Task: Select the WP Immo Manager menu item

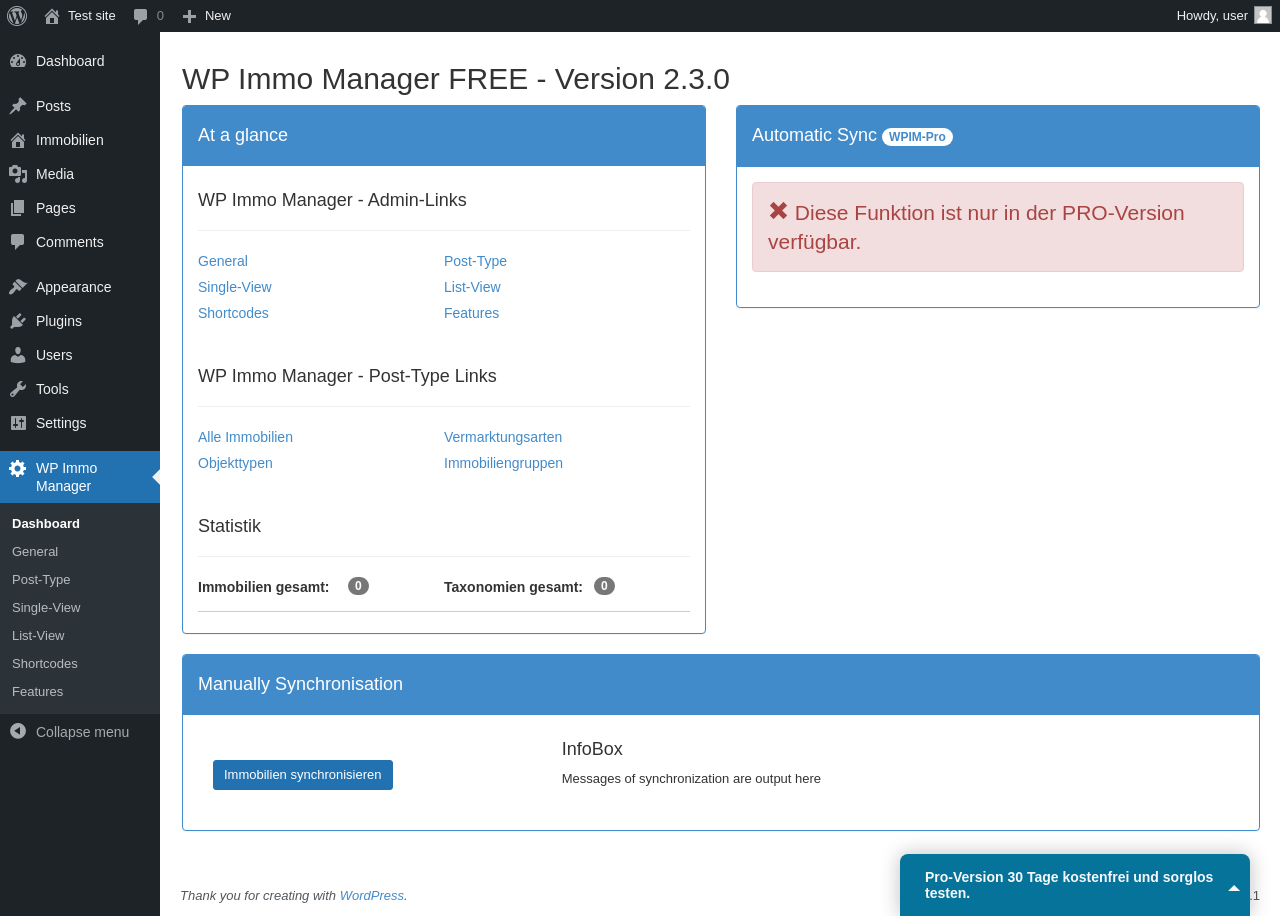Action: [x=80, y=477]
